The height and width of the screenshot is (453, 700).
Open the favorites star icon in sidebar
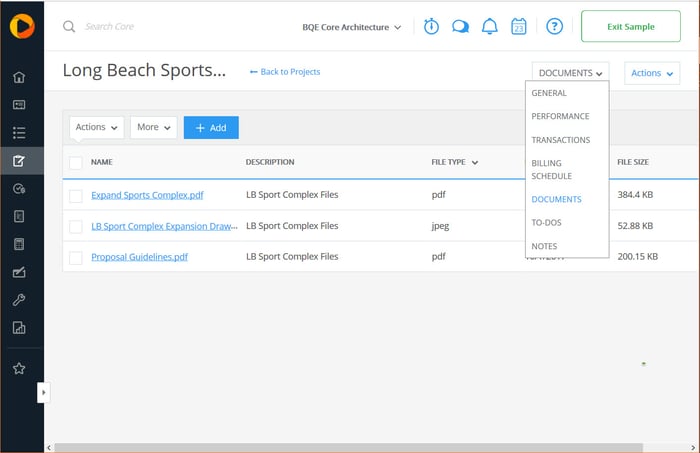19,368
